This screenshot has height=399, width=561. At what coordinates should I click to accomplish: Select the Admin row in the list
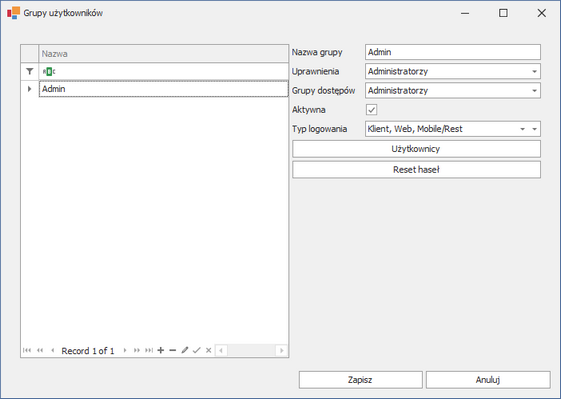(x=163, y=89)
